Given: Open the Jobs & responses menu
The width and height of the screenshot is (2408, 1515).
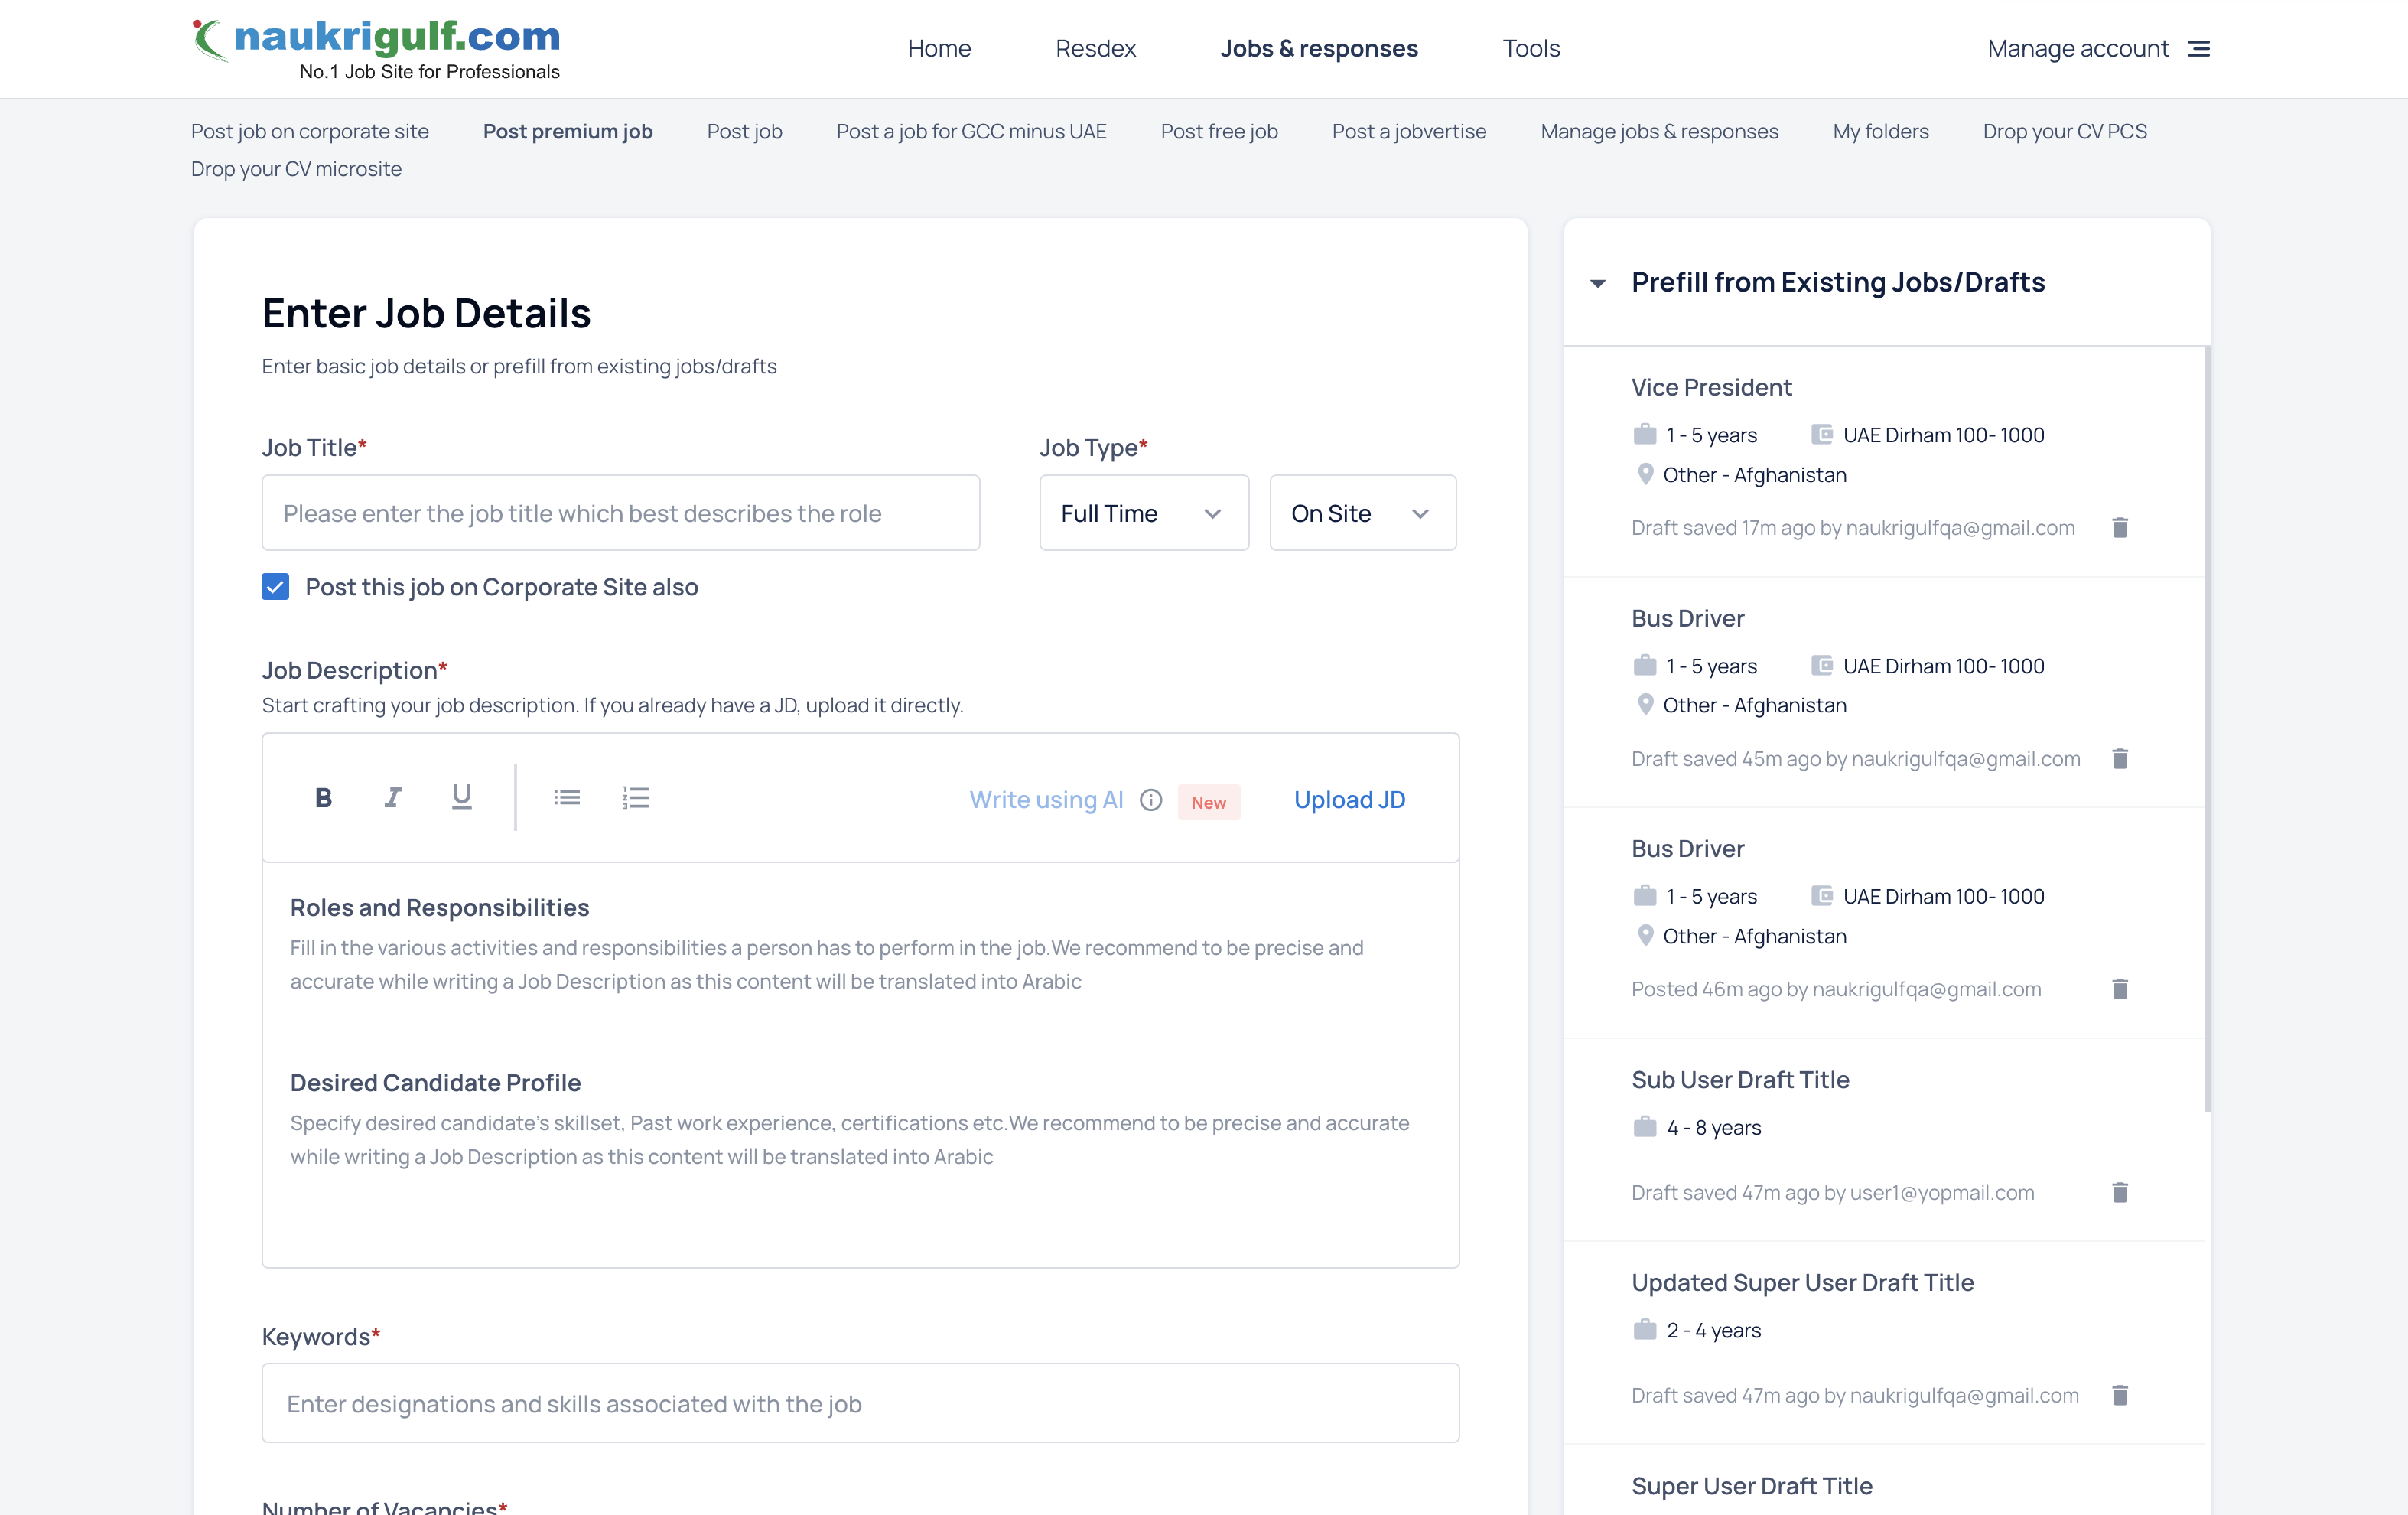Looking at the screenshot, I should tap(1319, 48).
